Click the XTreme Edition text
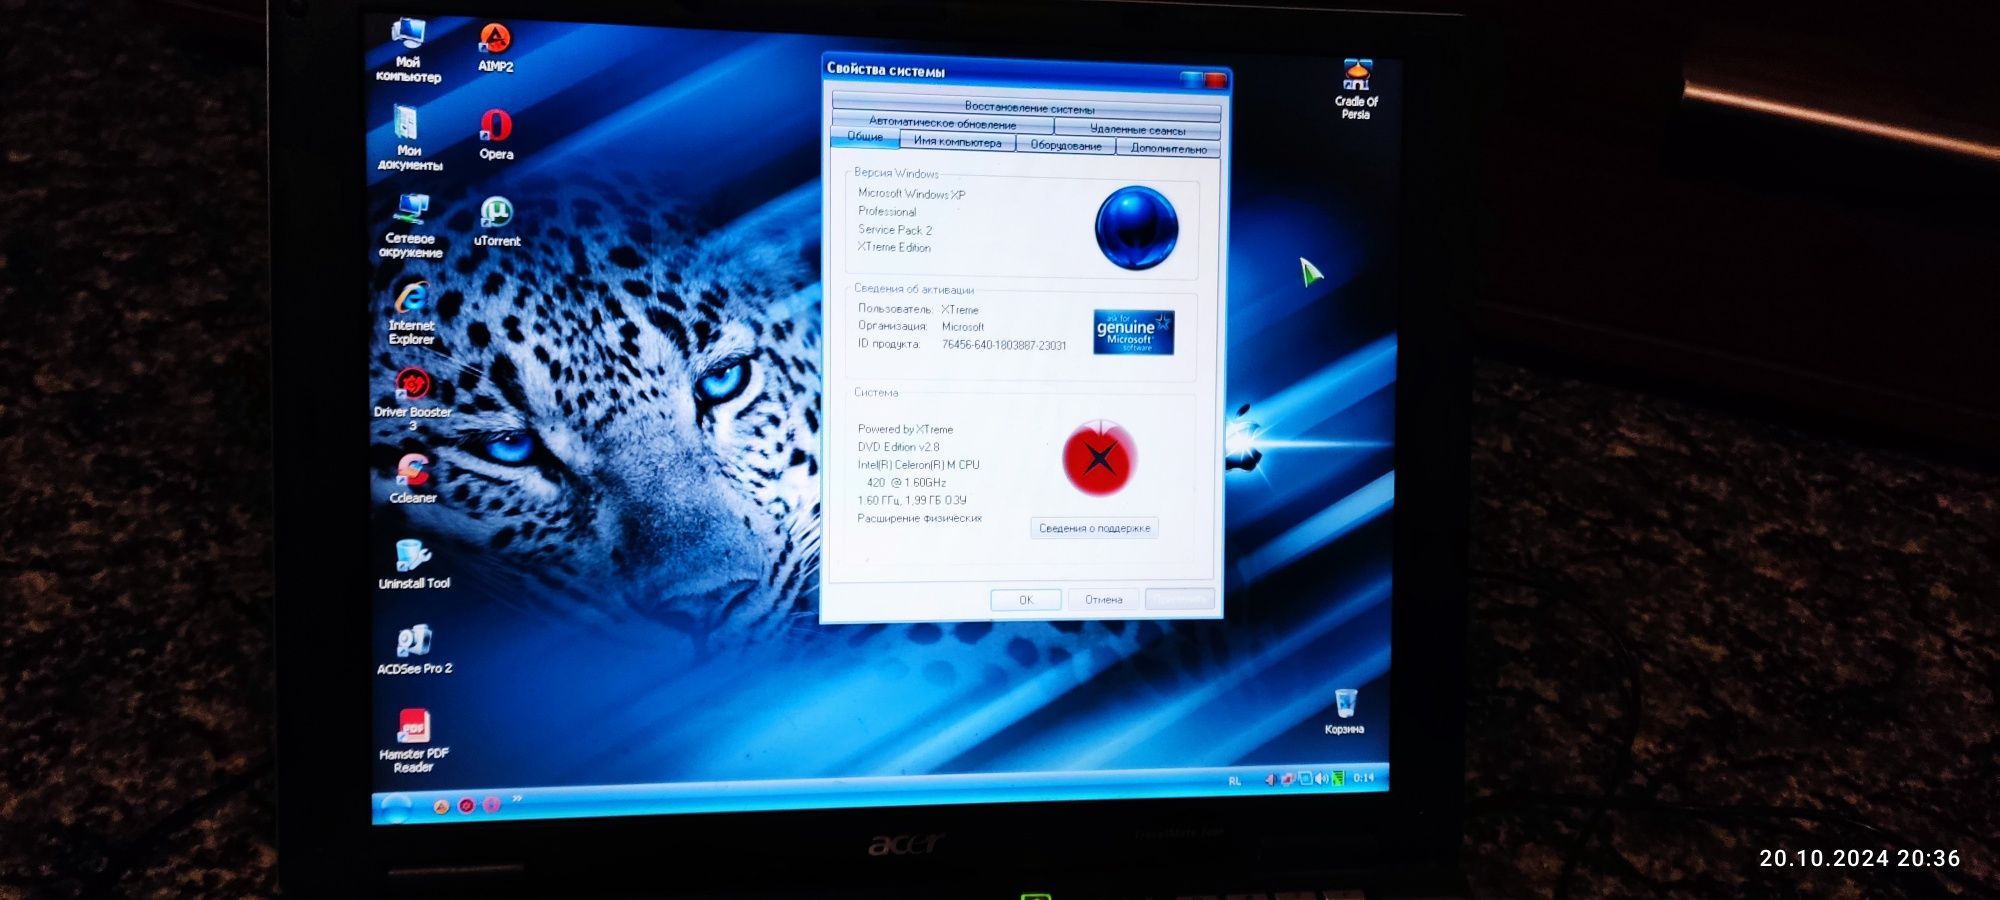 click(894, 247)
